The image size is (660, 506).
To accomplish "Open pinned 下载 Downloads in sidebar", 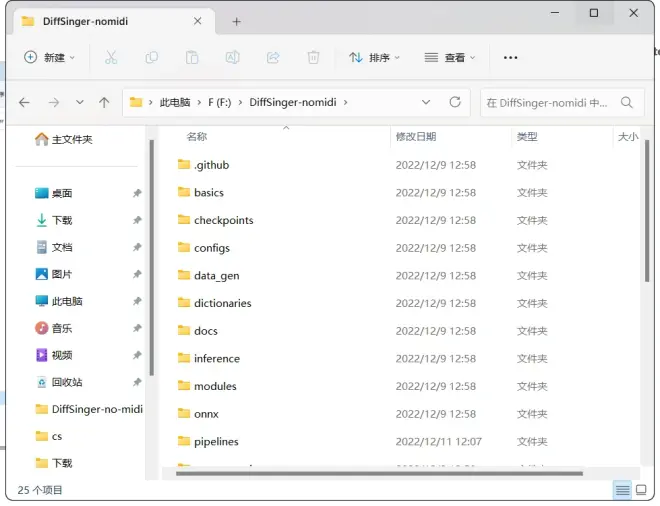I will point(54,220).
